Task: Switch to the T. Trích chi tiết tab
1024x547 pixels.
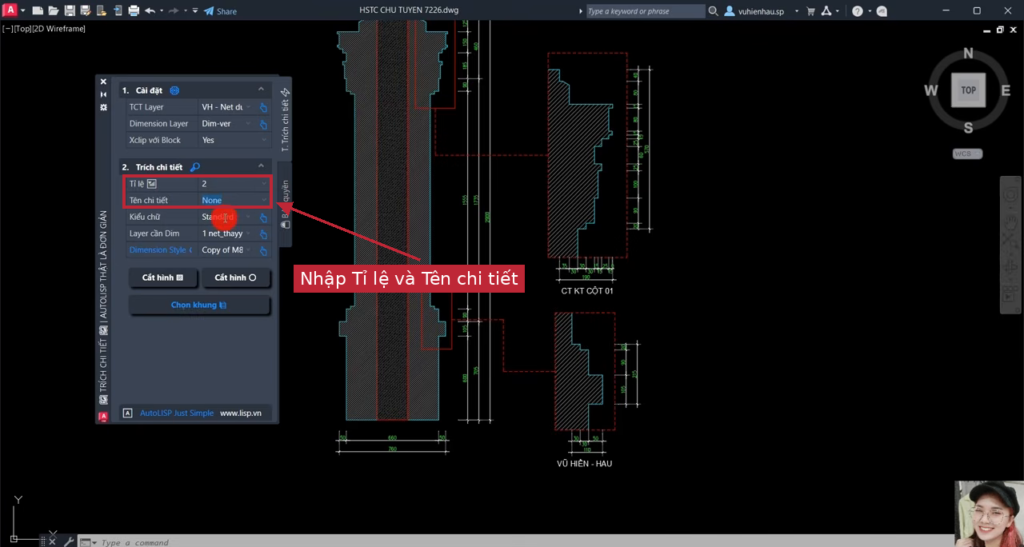Action: pyautogui.click(x=285, y=119)
